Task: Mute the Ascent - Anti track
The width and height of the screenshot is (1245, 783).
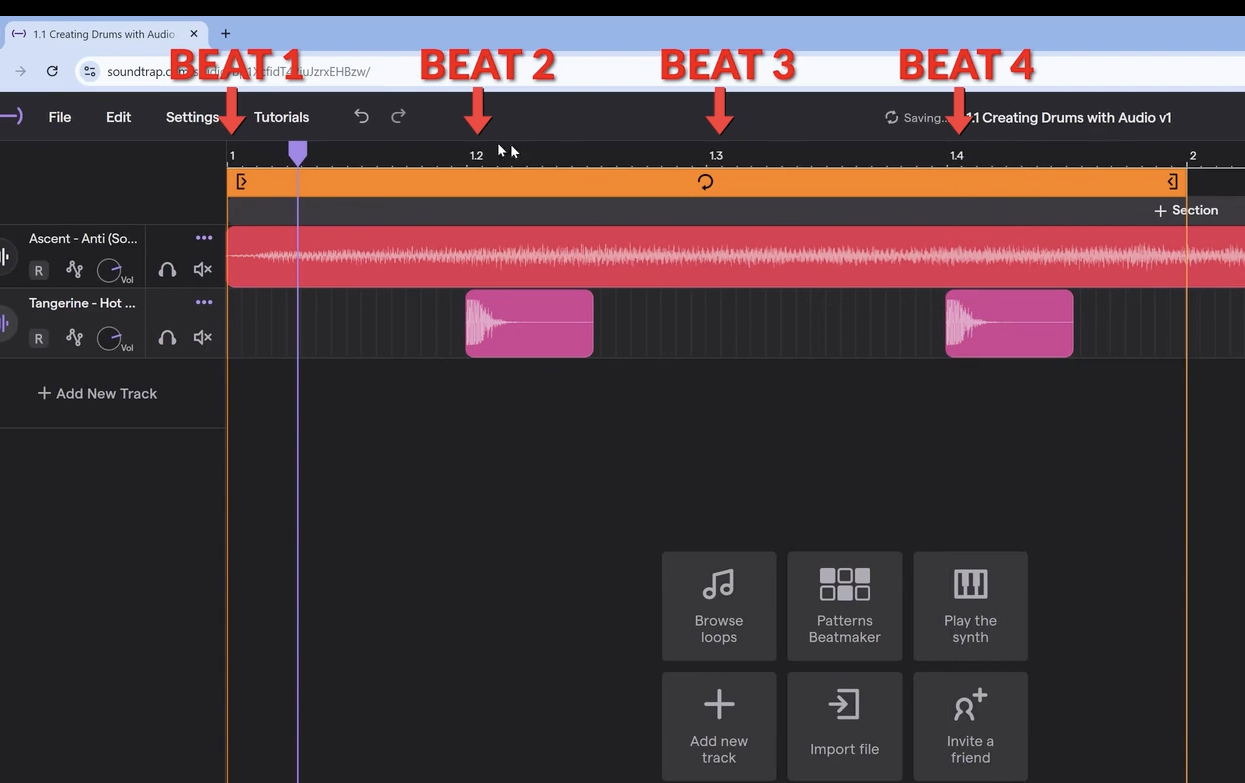Action: [x=202, y=269]
